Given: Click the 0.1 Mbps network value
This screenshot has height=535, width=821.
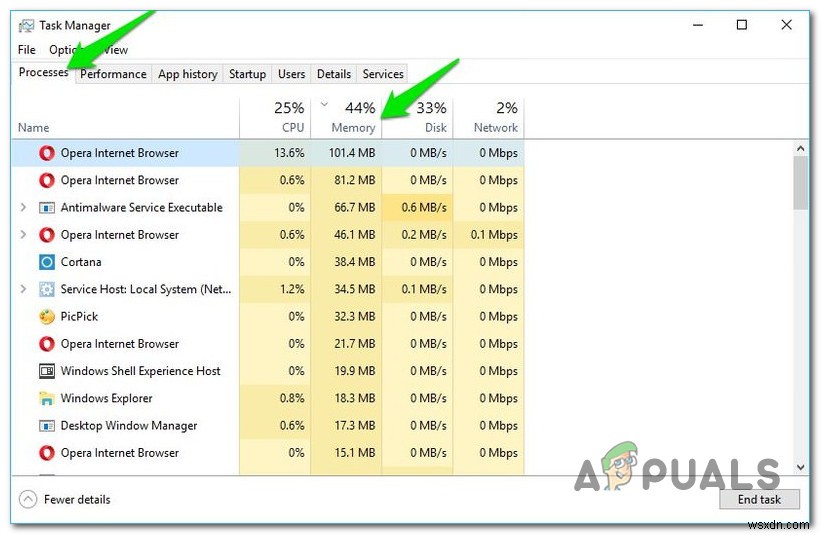Looking at the screenshot, I should pyautogui.click(x=494, y=235).
